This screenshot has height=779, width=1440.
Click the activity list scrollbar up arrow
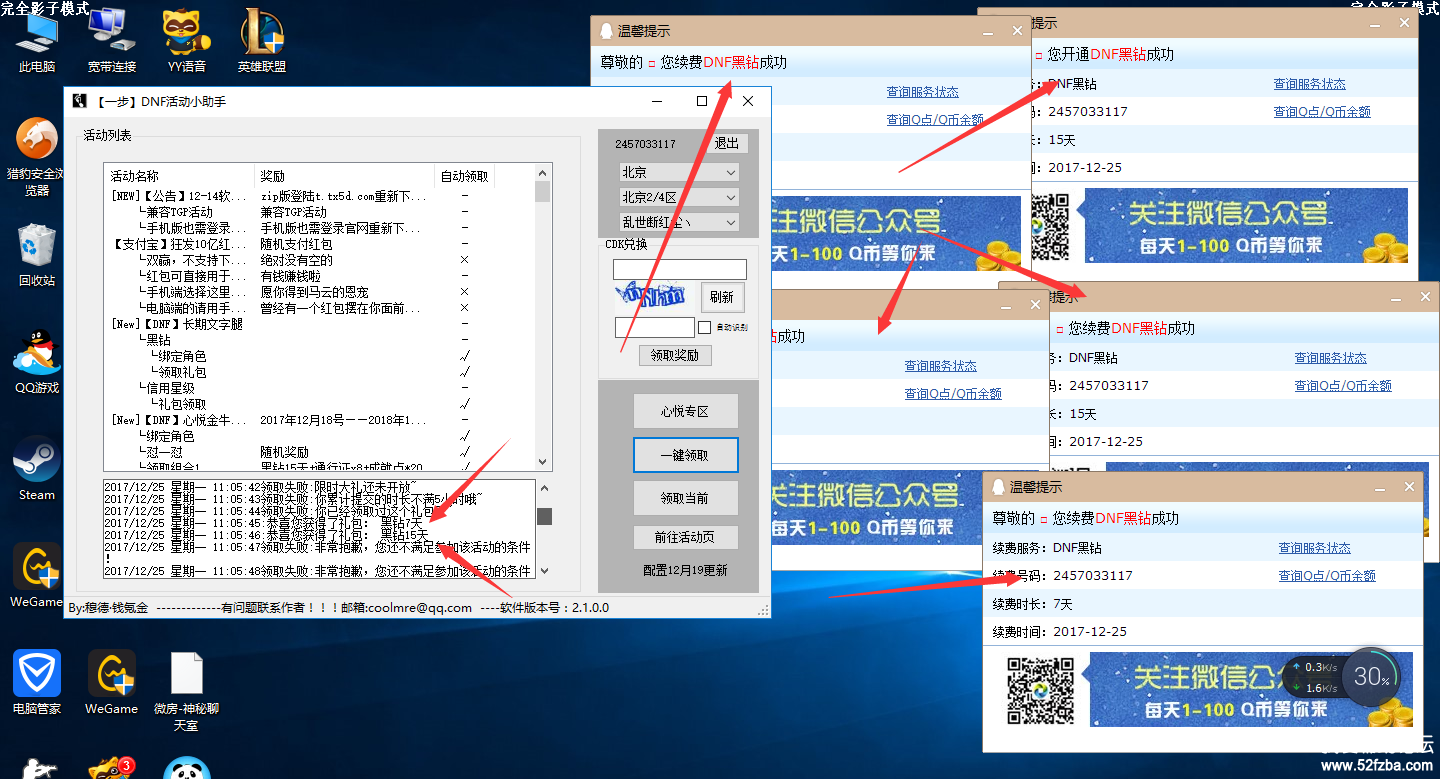click(543, 173)
